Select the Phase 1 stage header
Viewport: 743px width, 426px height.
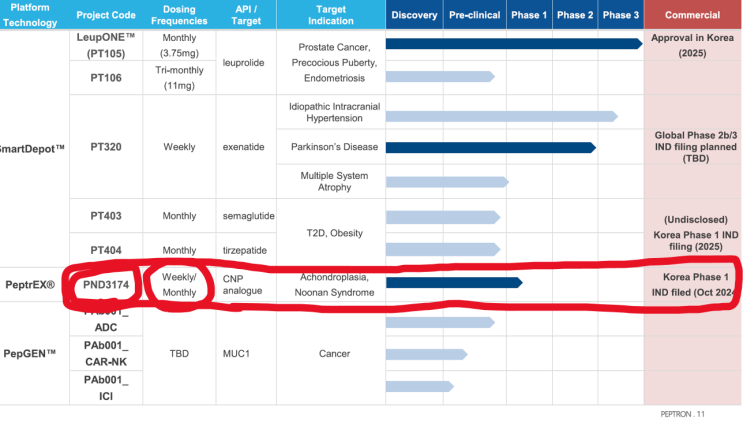pyautogui.click(x=529, y=15)
